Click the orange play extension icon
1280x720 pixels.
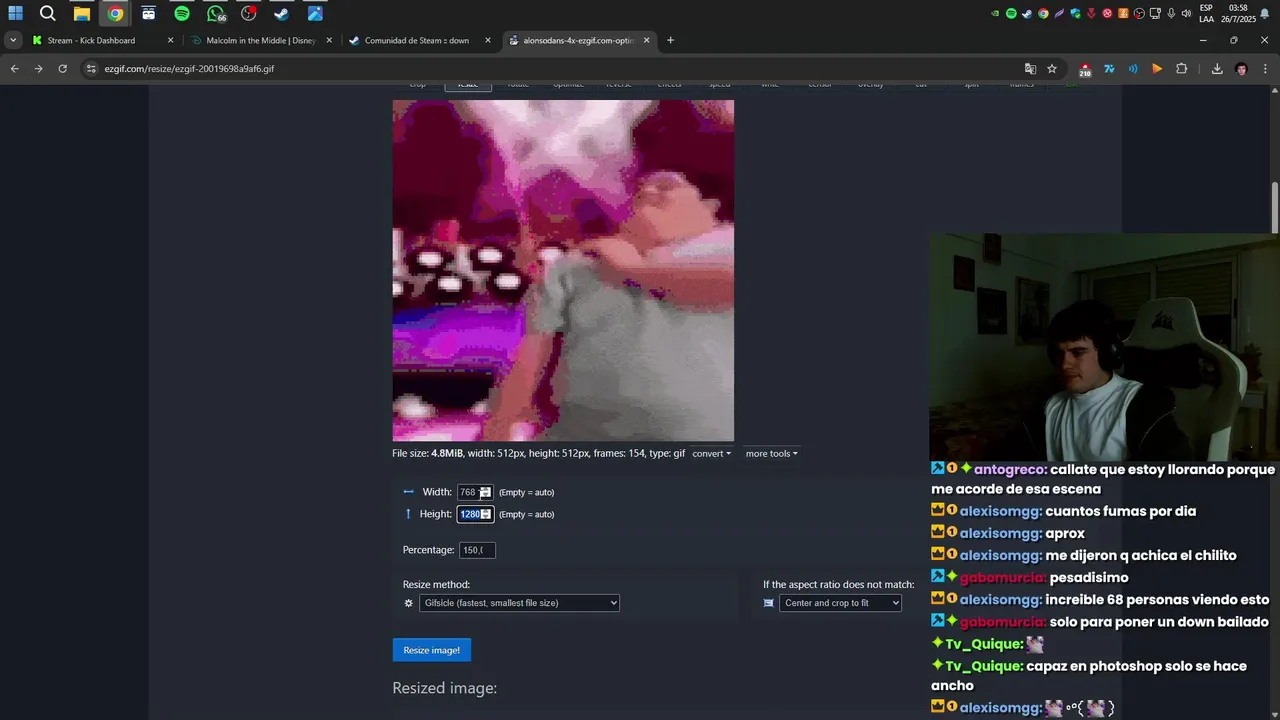1157,69
